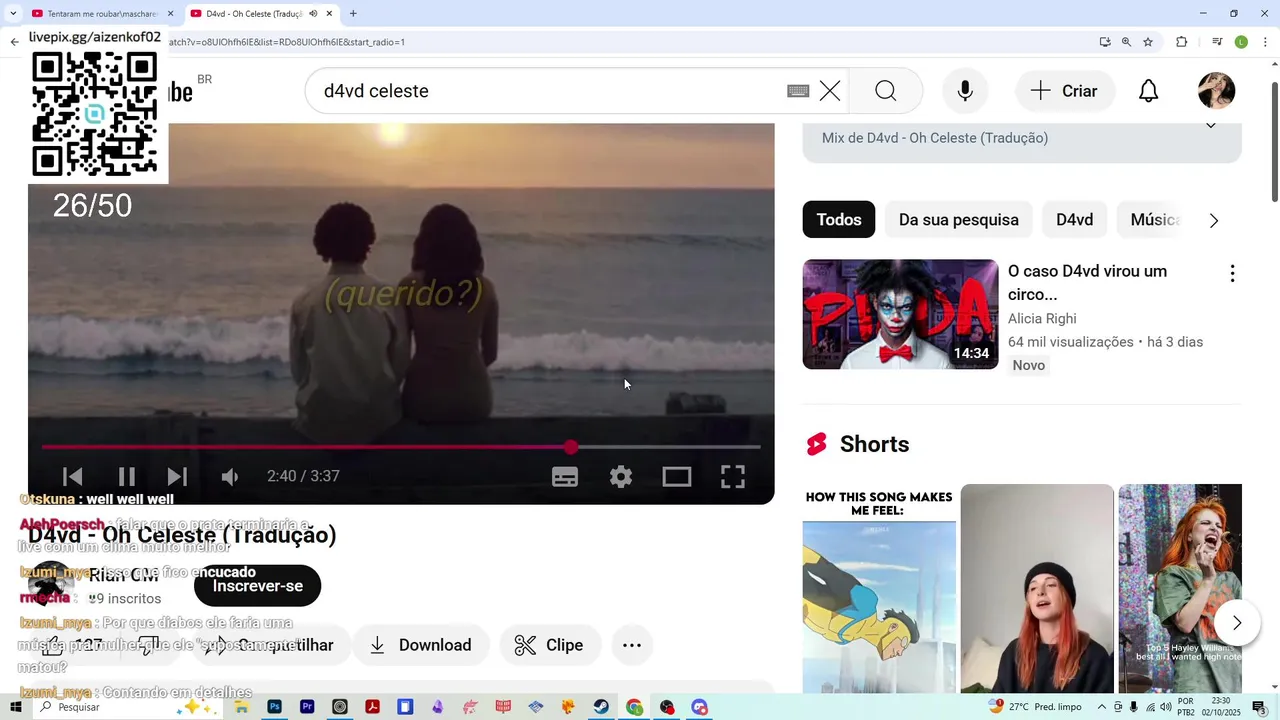
Task: Open the Windows Start menu
Action: click(16, 707)
